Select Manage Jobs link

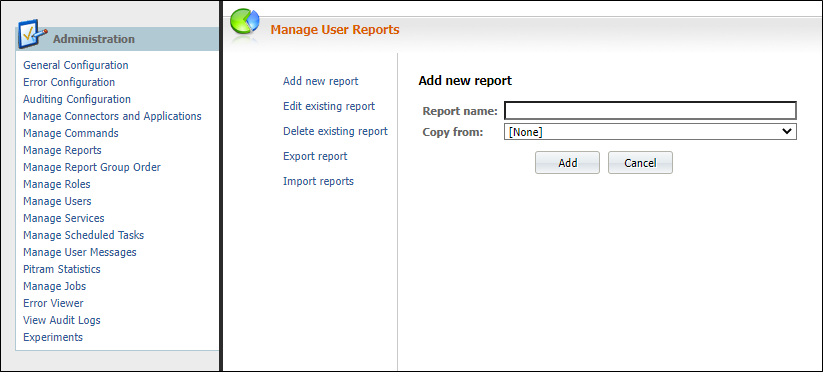tap(55, 286)
